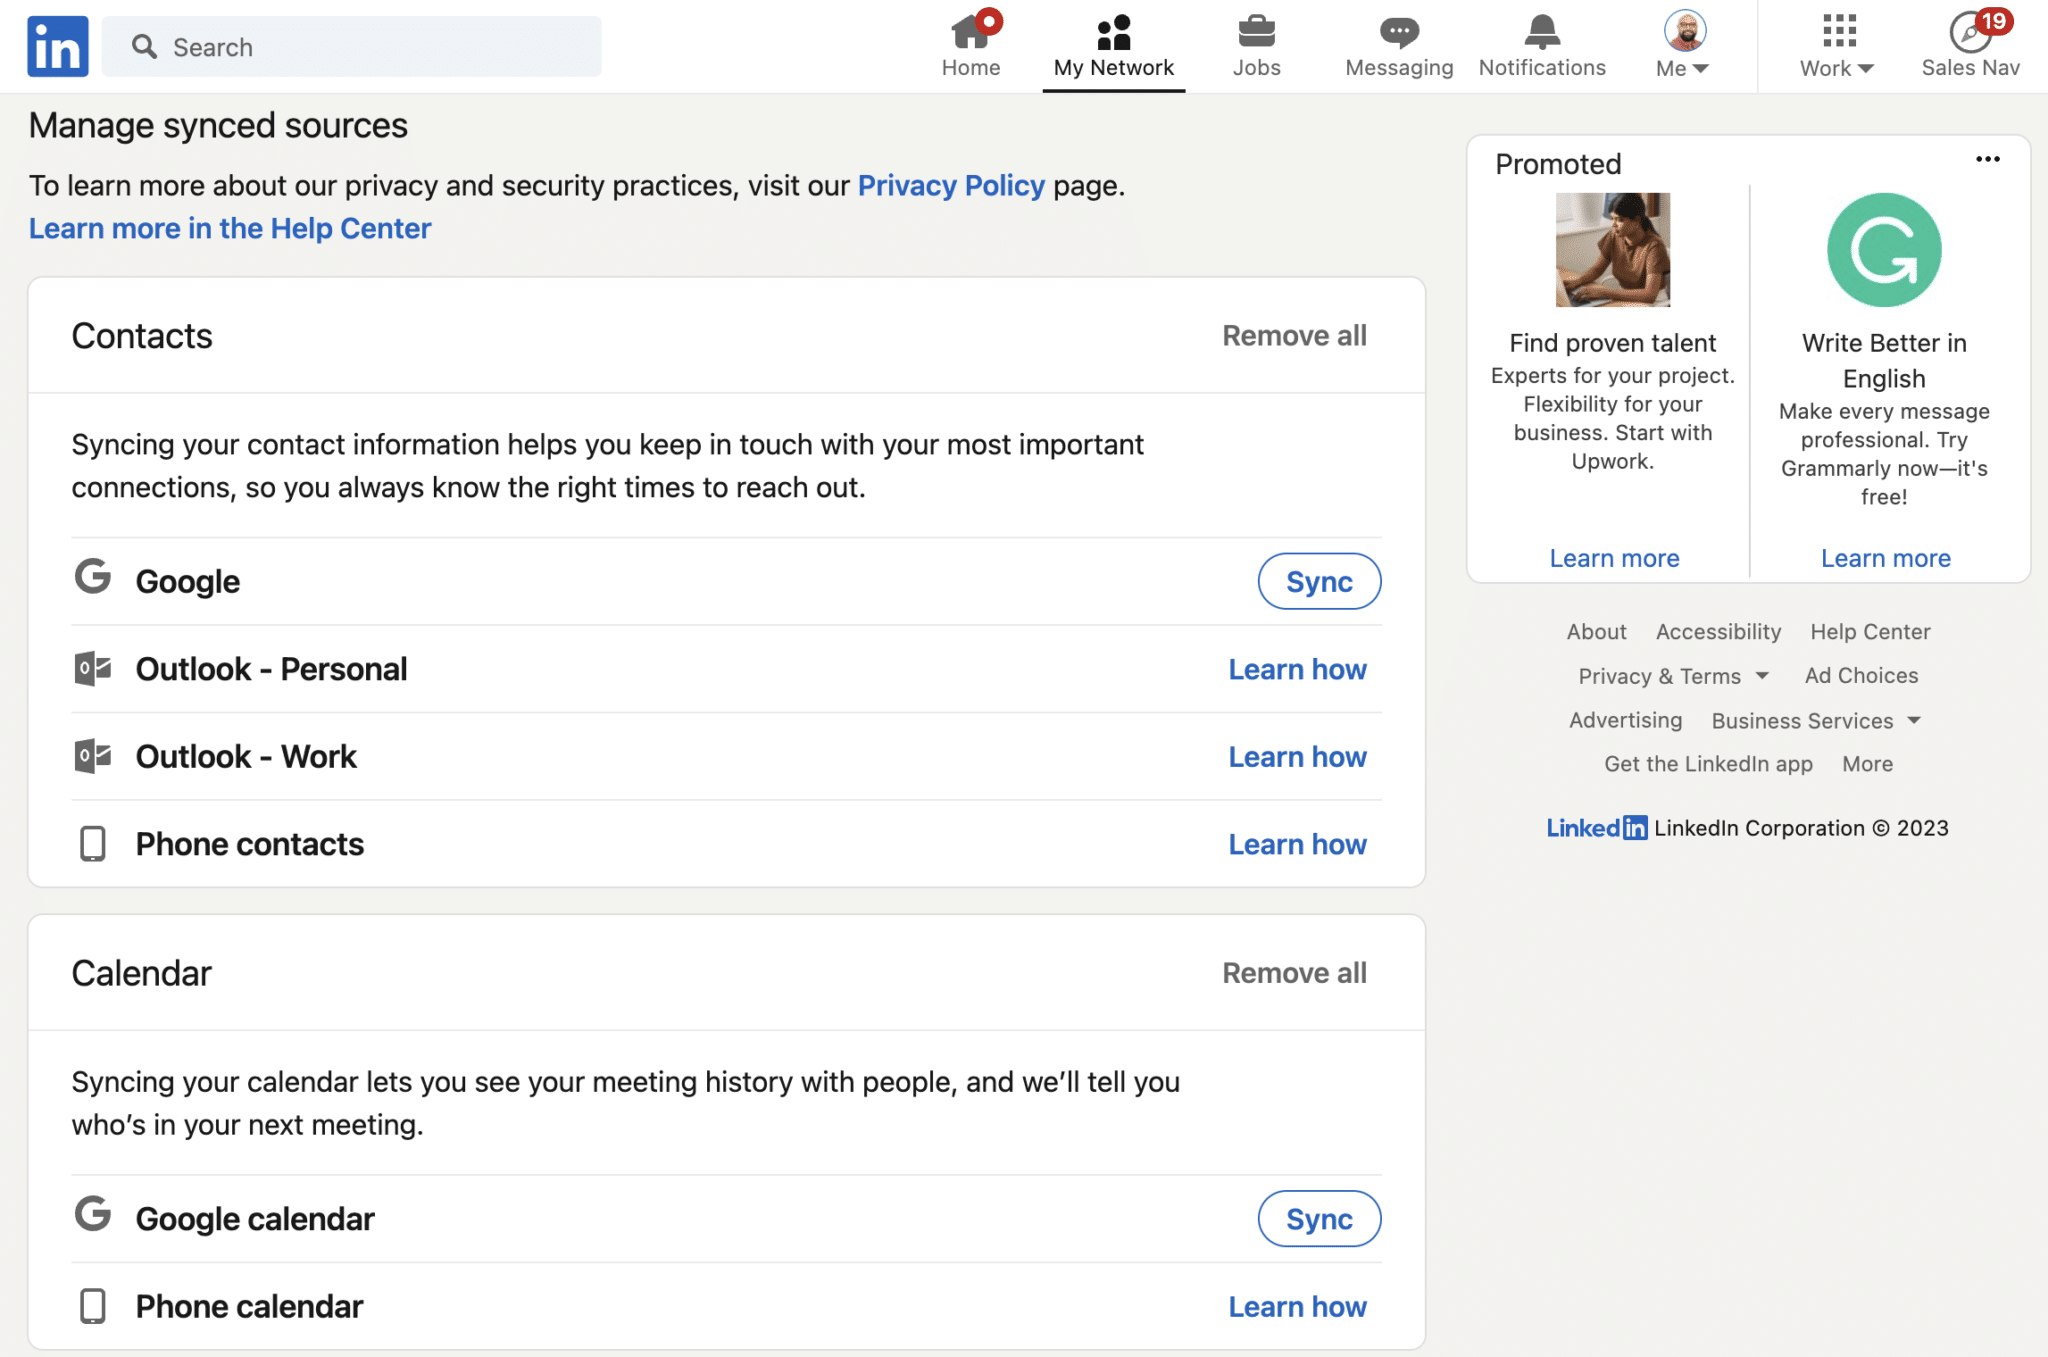
Task: Open Write Better in English ad title
Action: 1884,361
